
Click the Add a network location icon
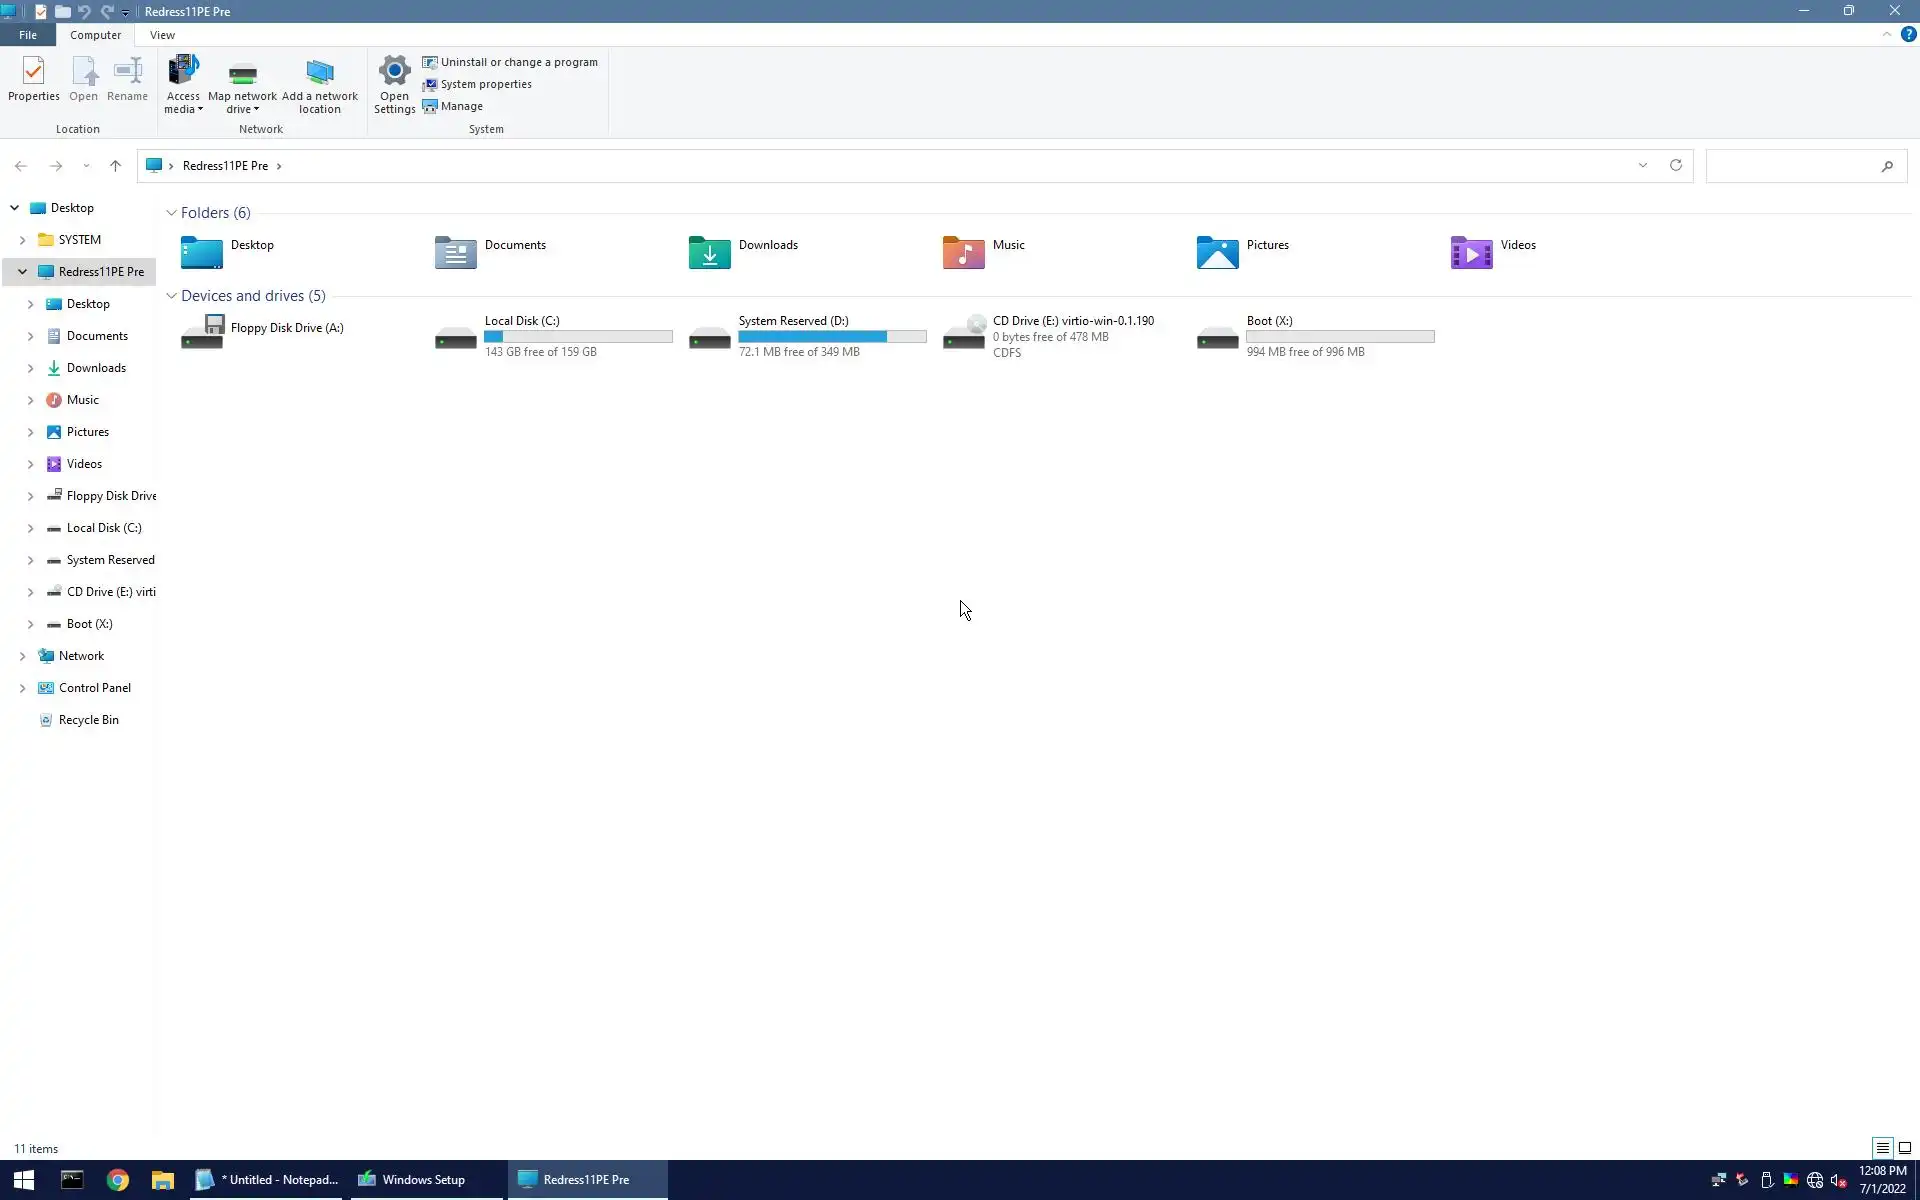coord(319,84)
